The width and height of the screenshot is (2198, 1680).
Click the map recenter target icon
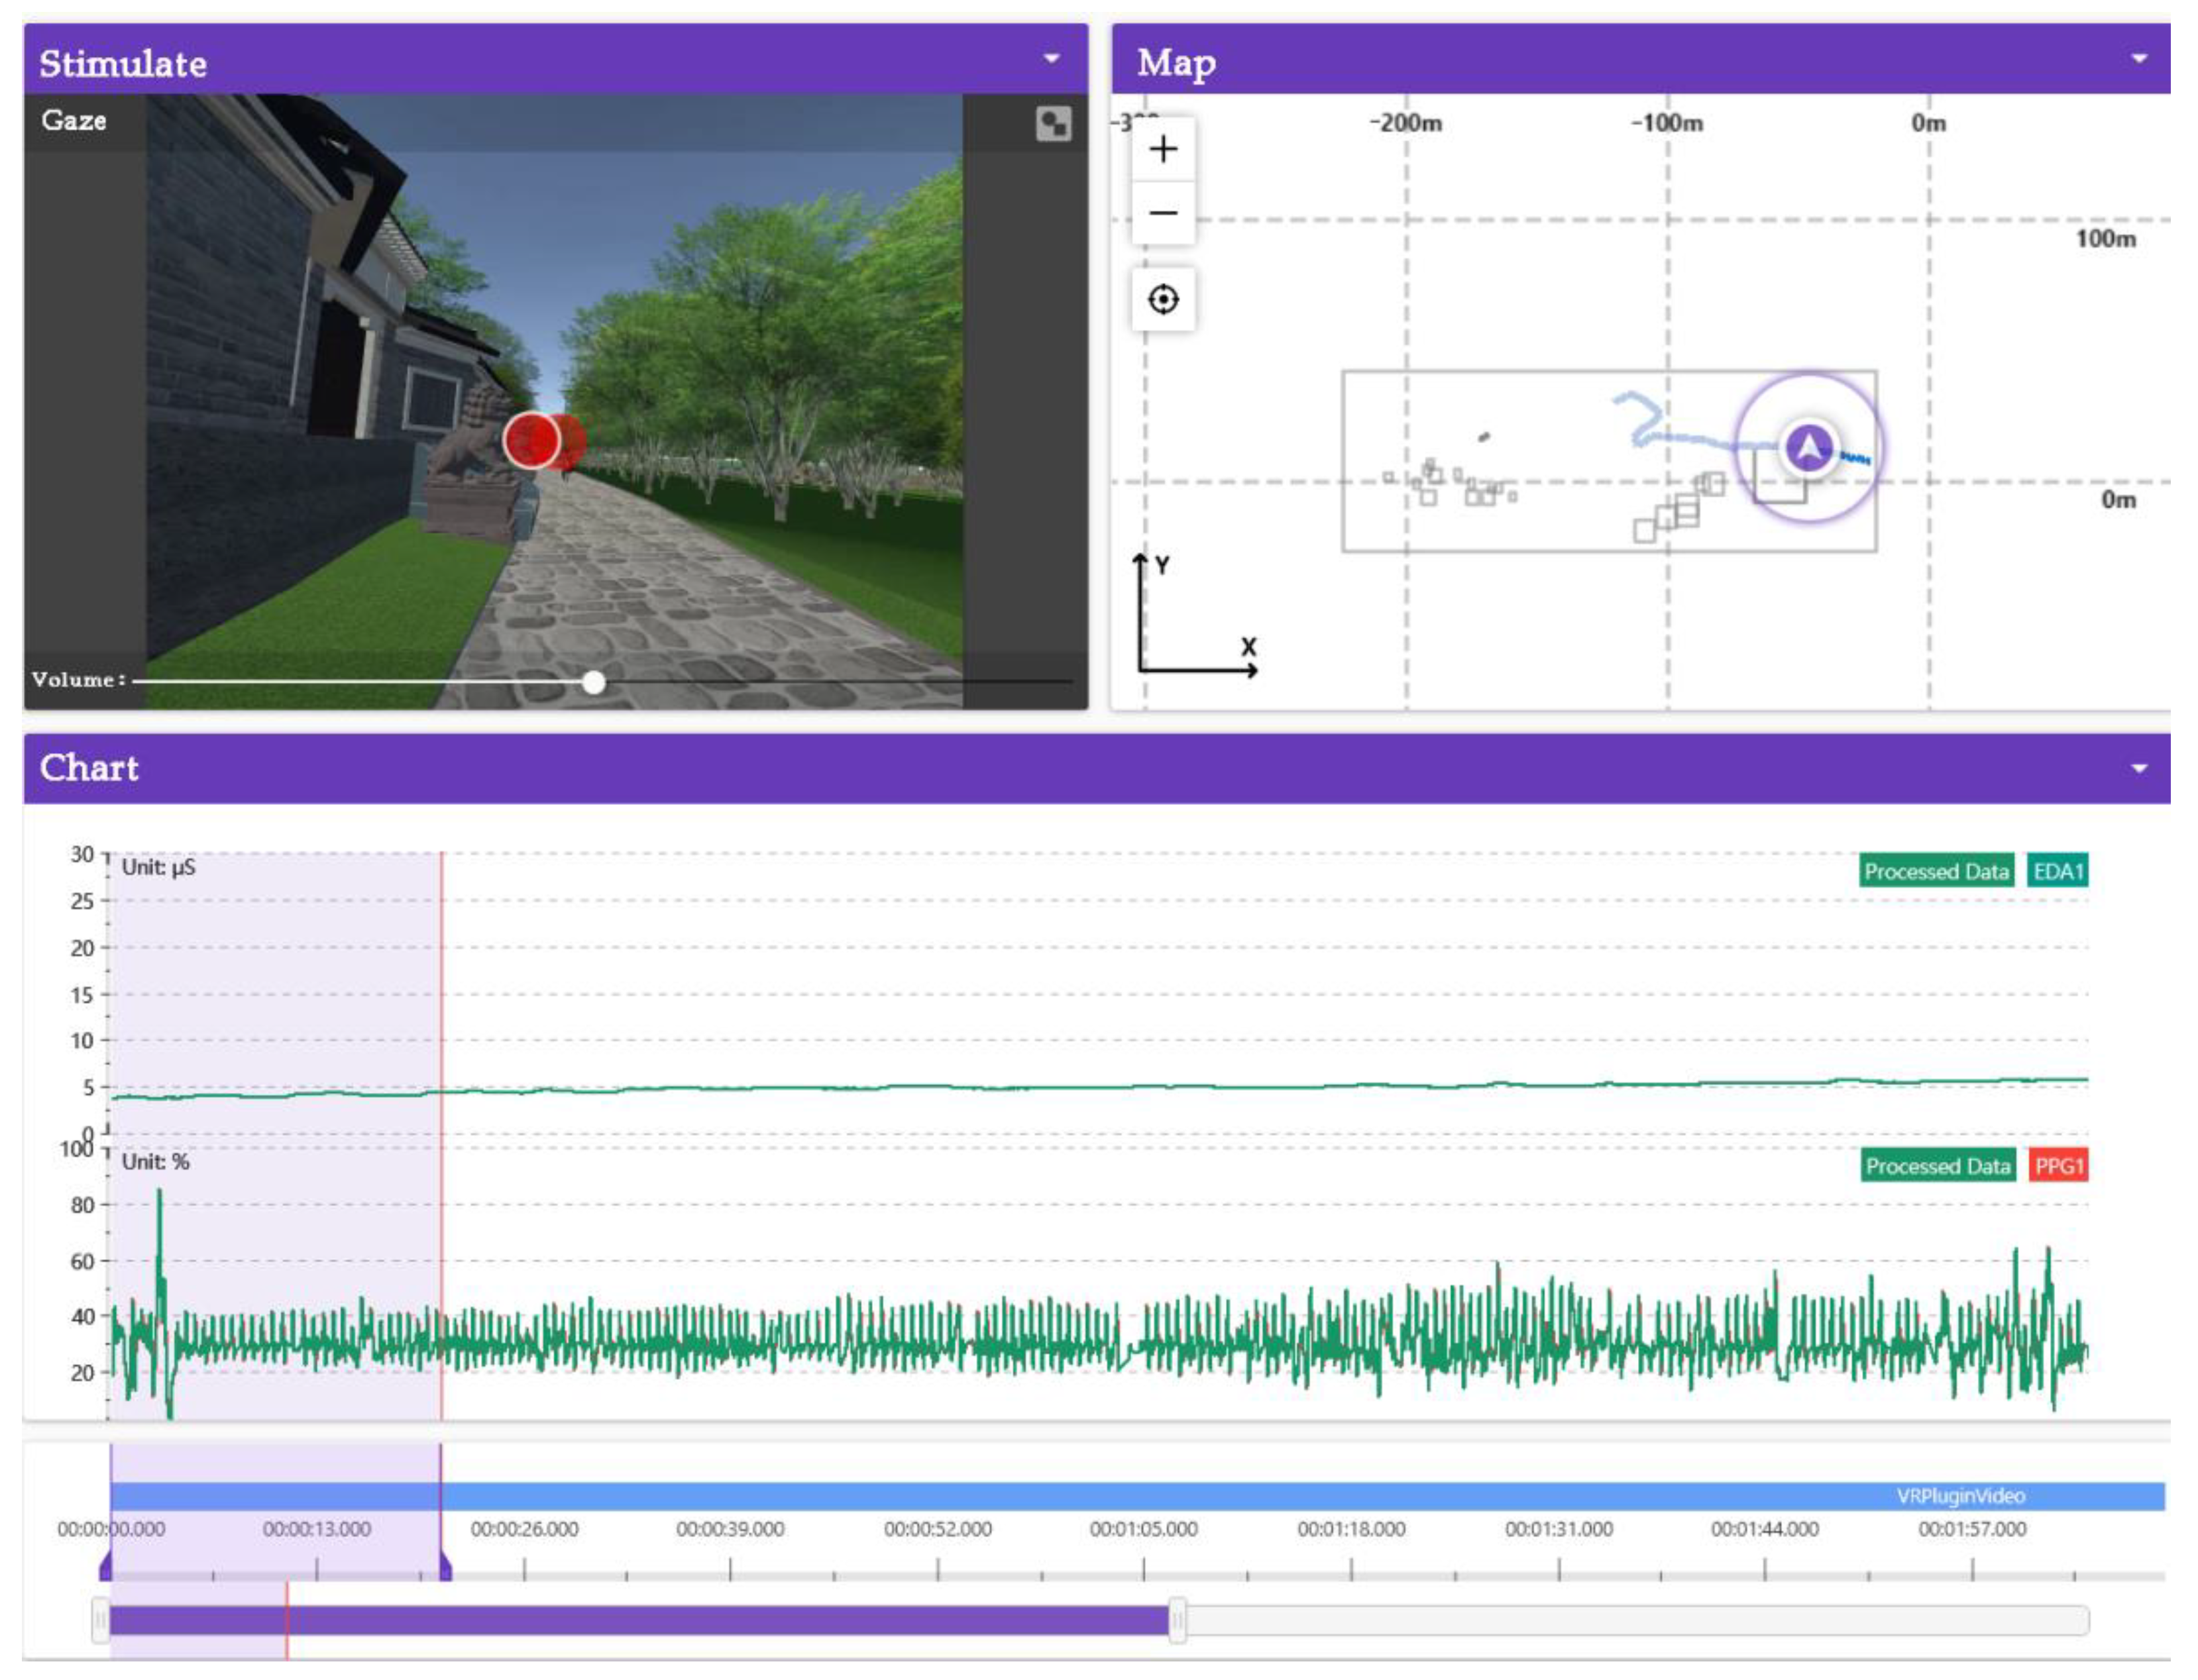click(x=1163, y=299)
